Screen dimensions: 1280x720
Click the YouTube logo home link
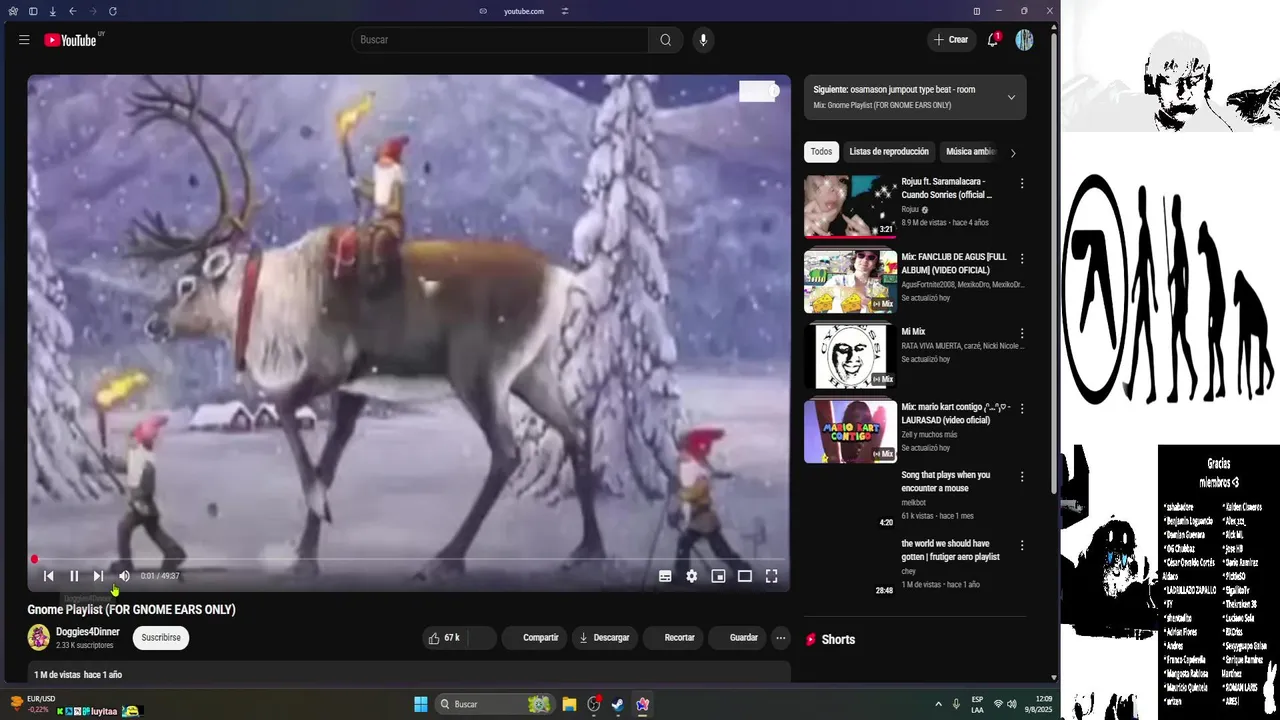[70, 40]
